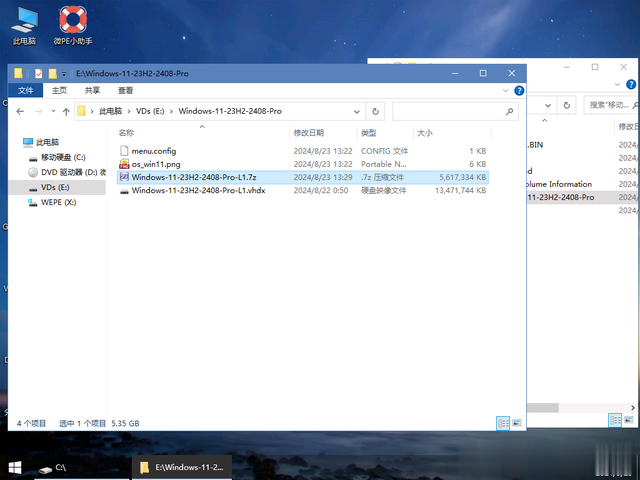Select the os_win11.png file
640x480 pixels.
[x=156, y=164]
